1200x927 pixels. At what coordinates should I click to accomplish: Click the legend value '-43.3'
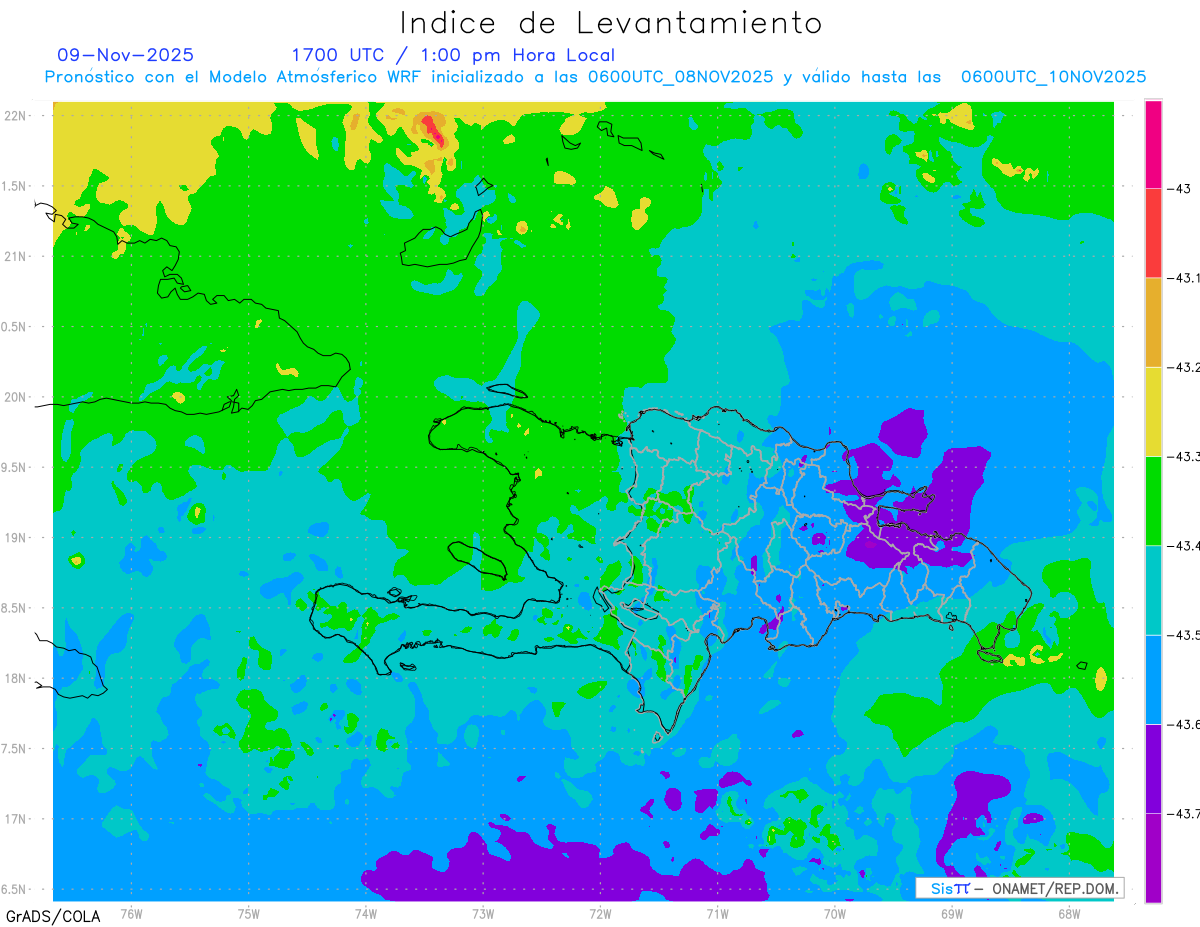pyautogui.click(x=1184, y=456)
